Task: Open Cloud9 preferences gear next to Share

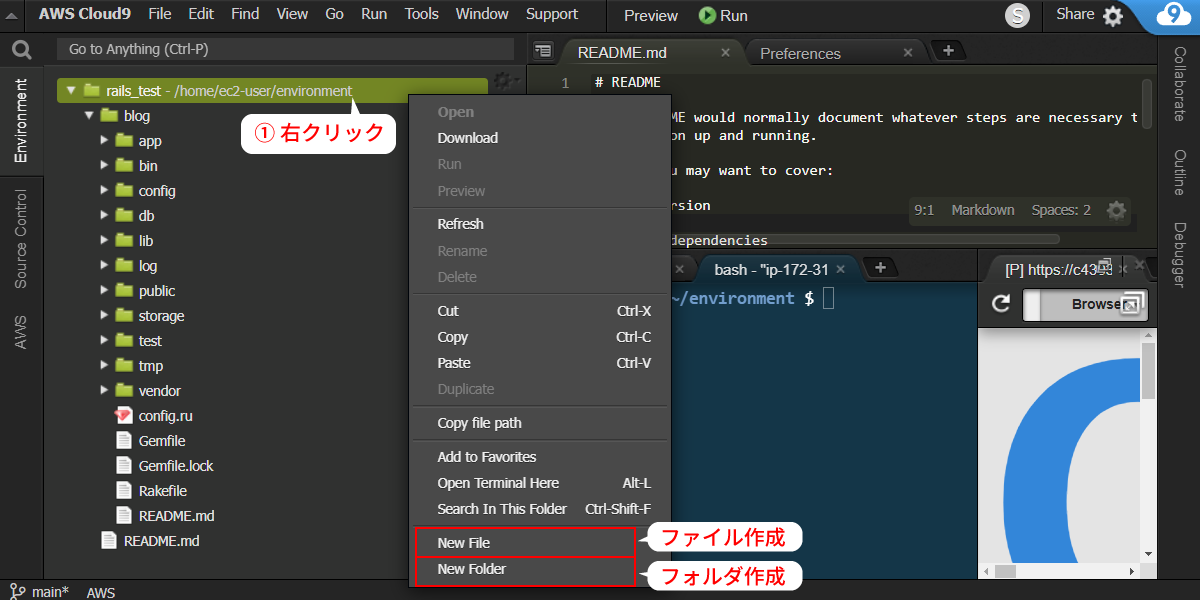Action: 1113,15
